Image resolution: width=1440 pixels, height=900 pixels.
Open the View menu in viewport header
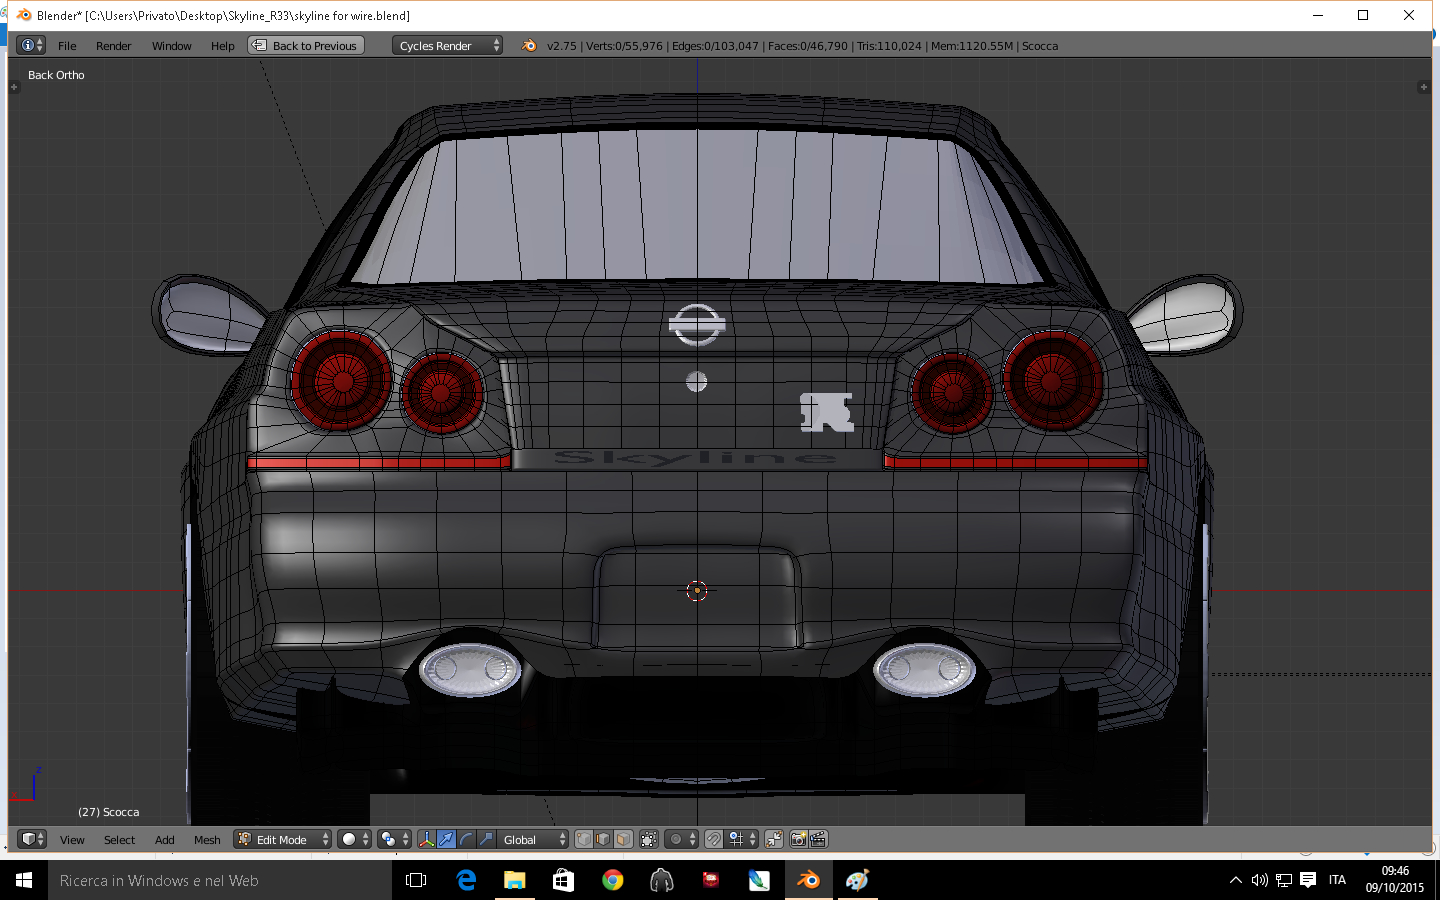pos(72,840)
